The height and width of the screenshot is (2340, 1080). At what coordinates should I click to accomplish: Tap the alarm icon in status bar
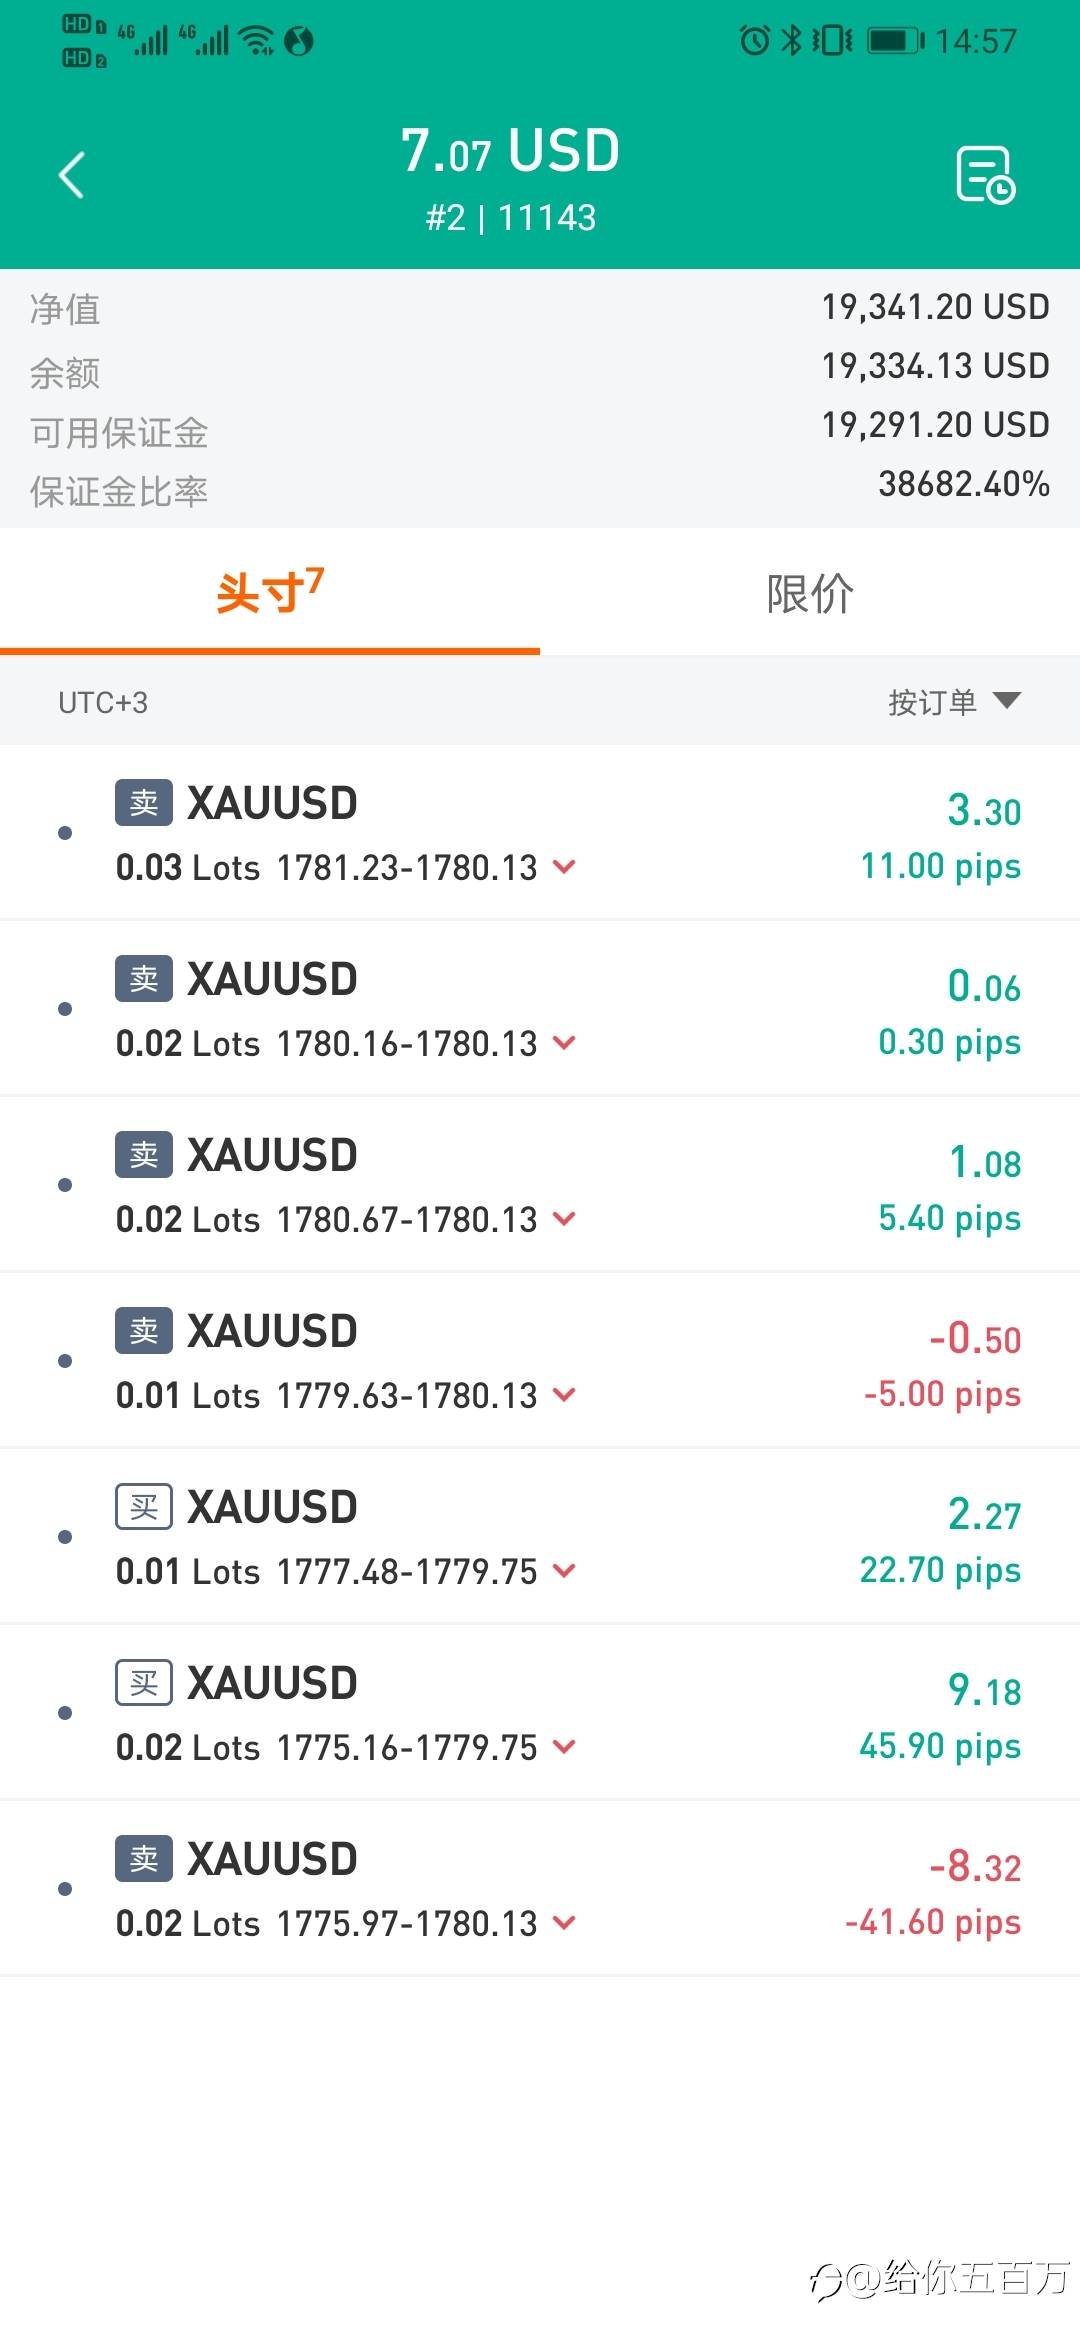tap(754, 41)
